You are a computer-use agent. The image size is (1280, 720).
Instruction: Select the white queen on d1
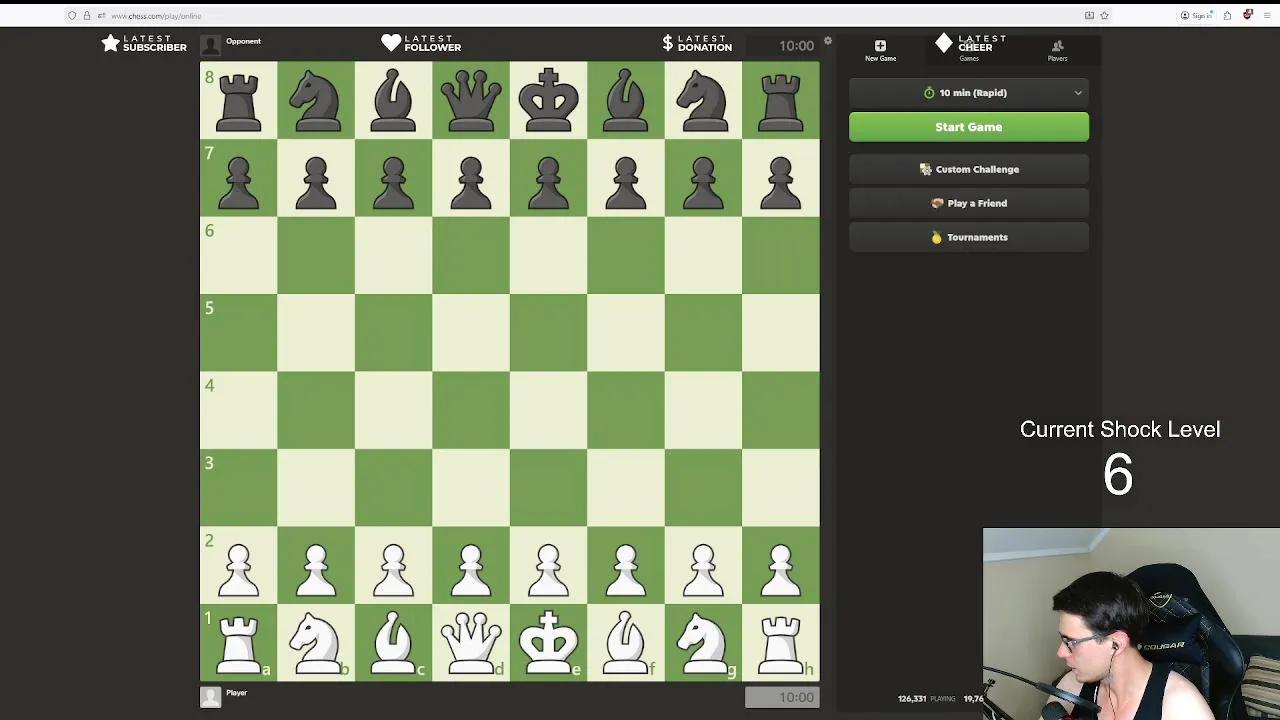pos(471,642)
